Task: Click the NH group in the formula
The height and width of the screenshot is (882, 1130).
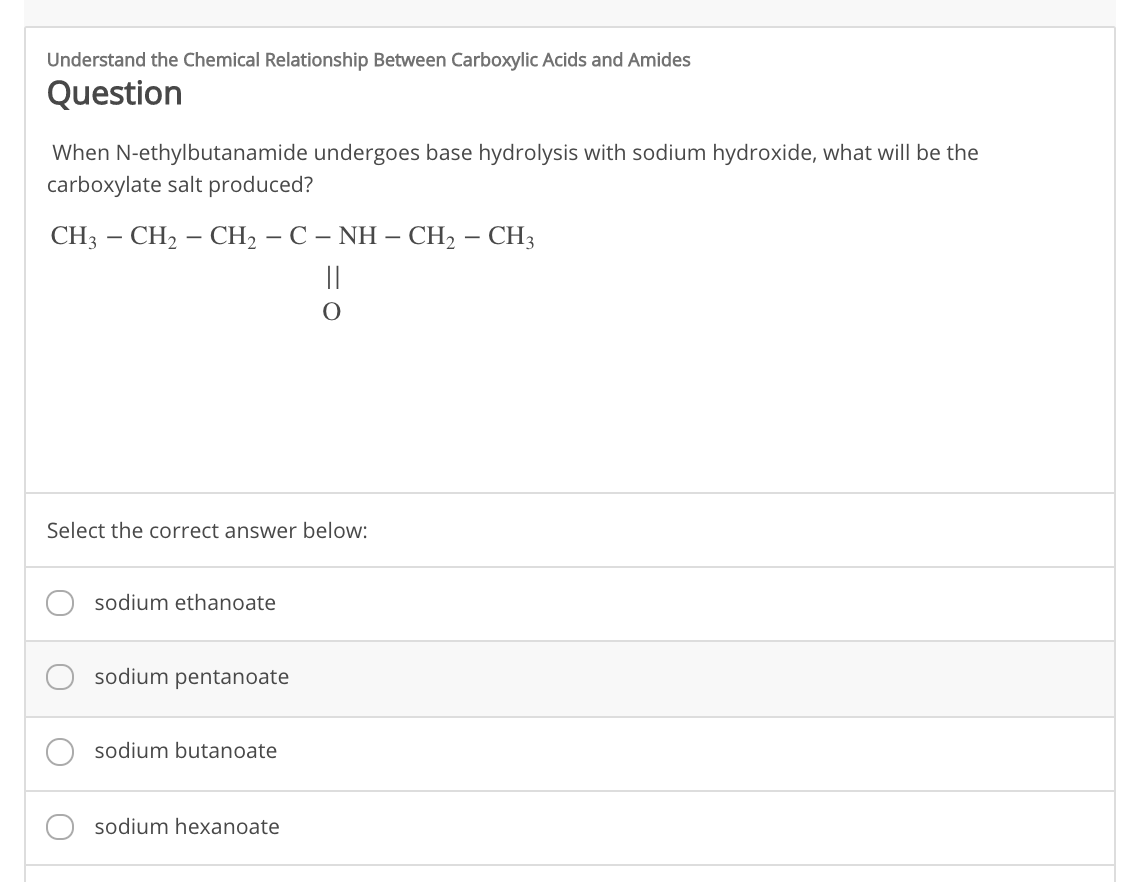Action: point(357,236)
